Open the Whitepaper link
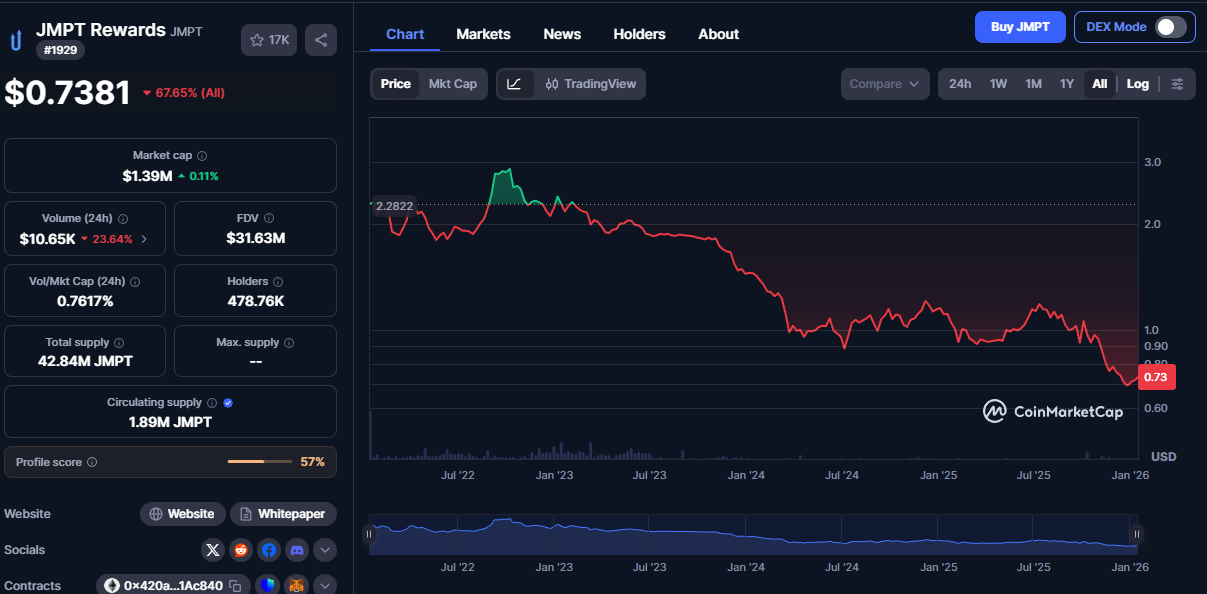 point(284,514)
